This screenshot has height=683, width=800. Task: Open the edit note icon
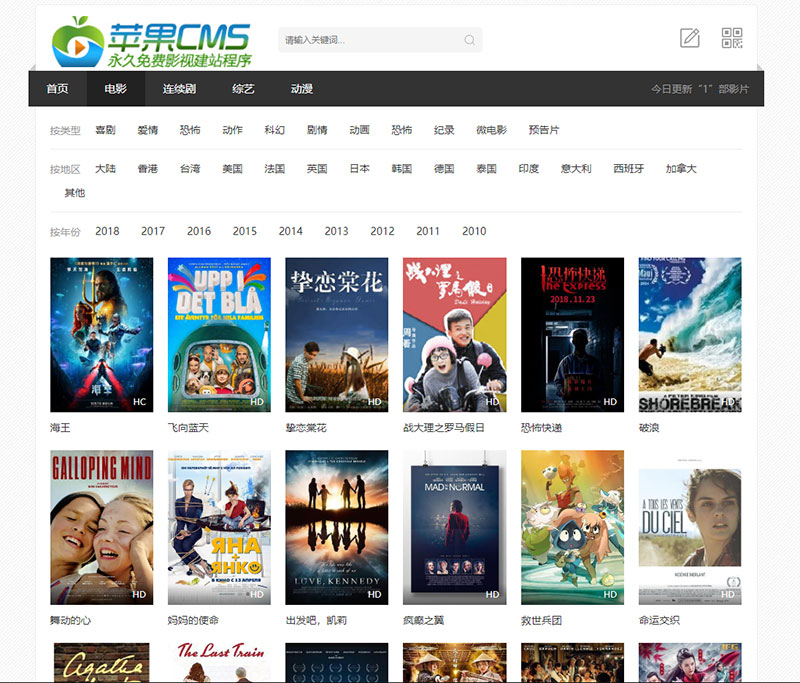(689, 38)
